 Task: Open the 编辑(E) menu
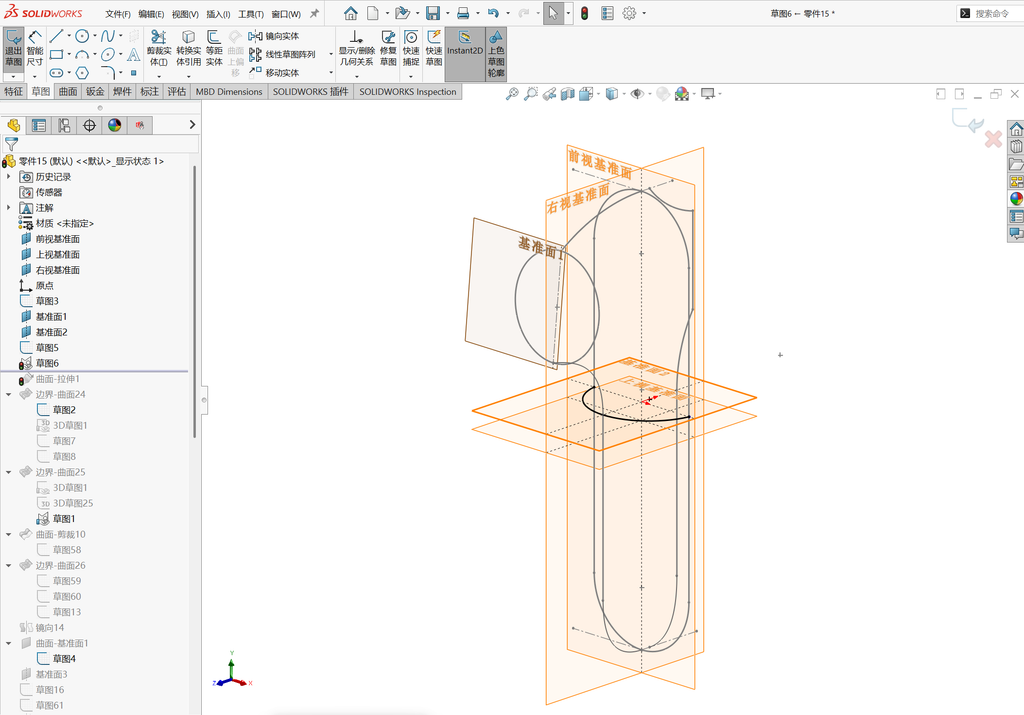(x=151, y=14)
